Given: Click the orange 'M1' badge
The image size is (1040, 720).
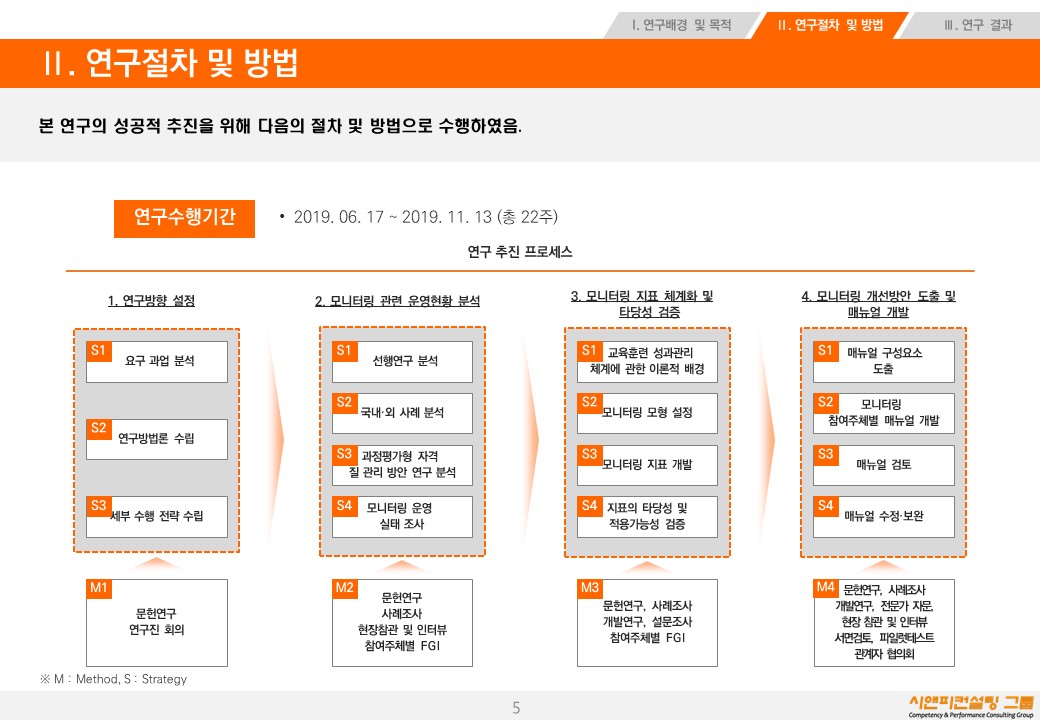Looking at the screenshot, I should (x=99, y=588).
